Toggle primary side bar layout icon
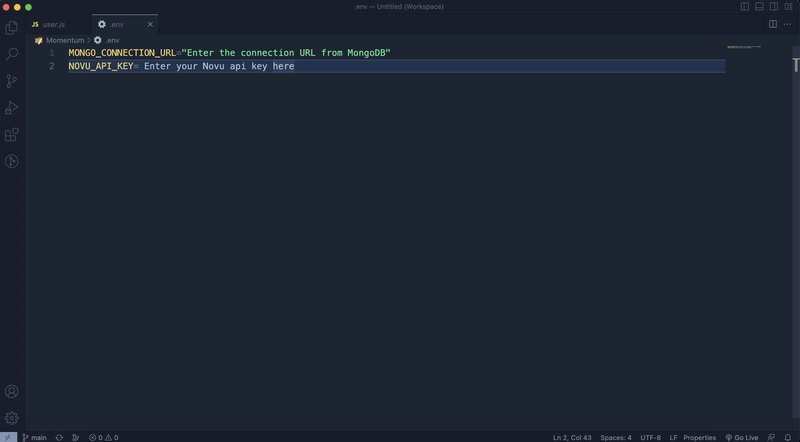This screenshot has height=442, width=800. coord(745,7)
